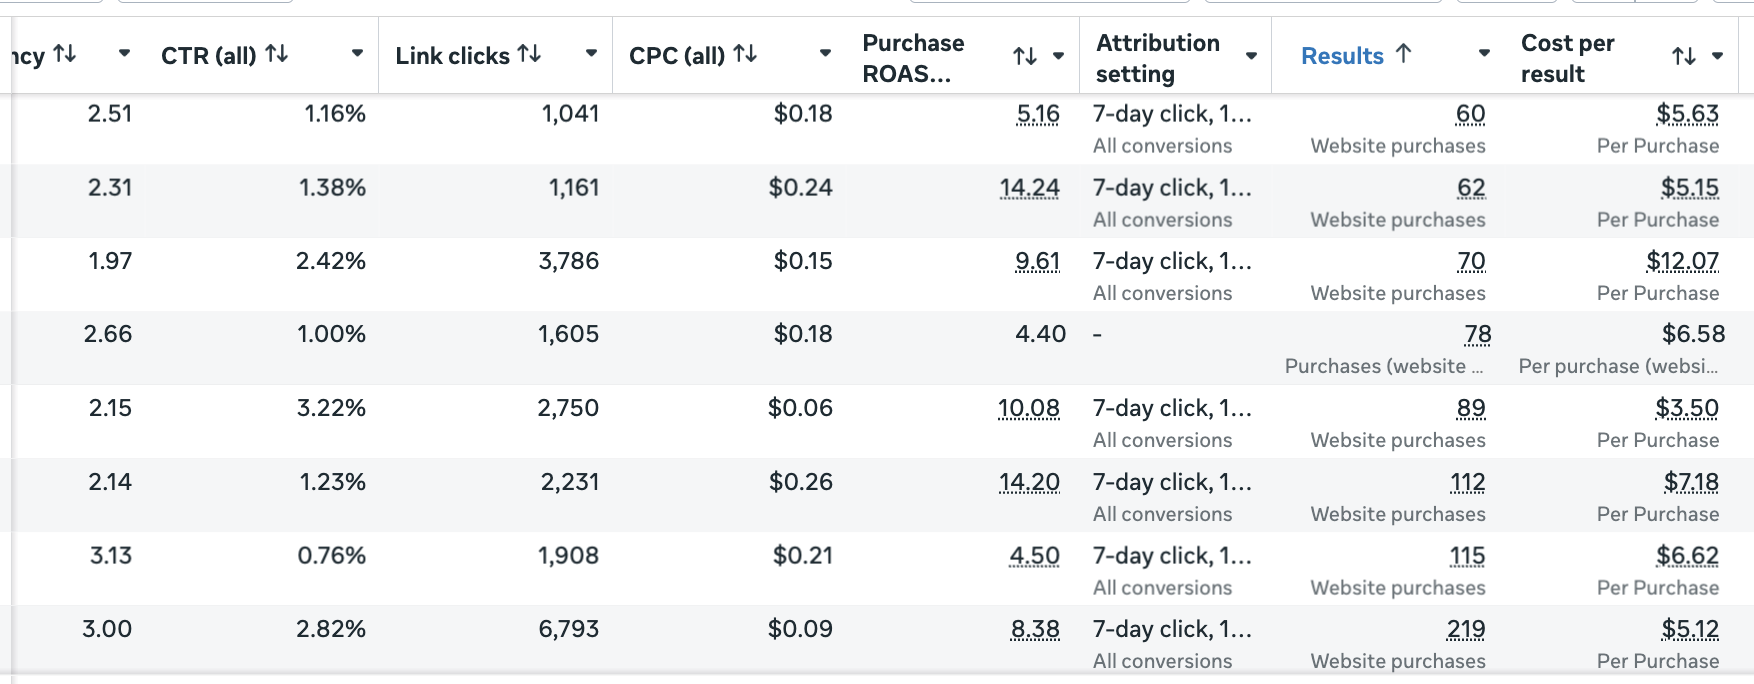
Task: Sort by CTR (all) arrows icon
Action: pos(277,54)
